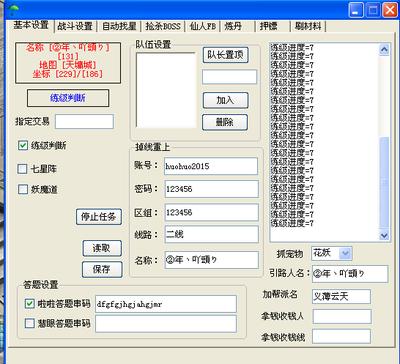Open the 自动找星 tab
The image size is (400, 364).
tap(119, 26)
